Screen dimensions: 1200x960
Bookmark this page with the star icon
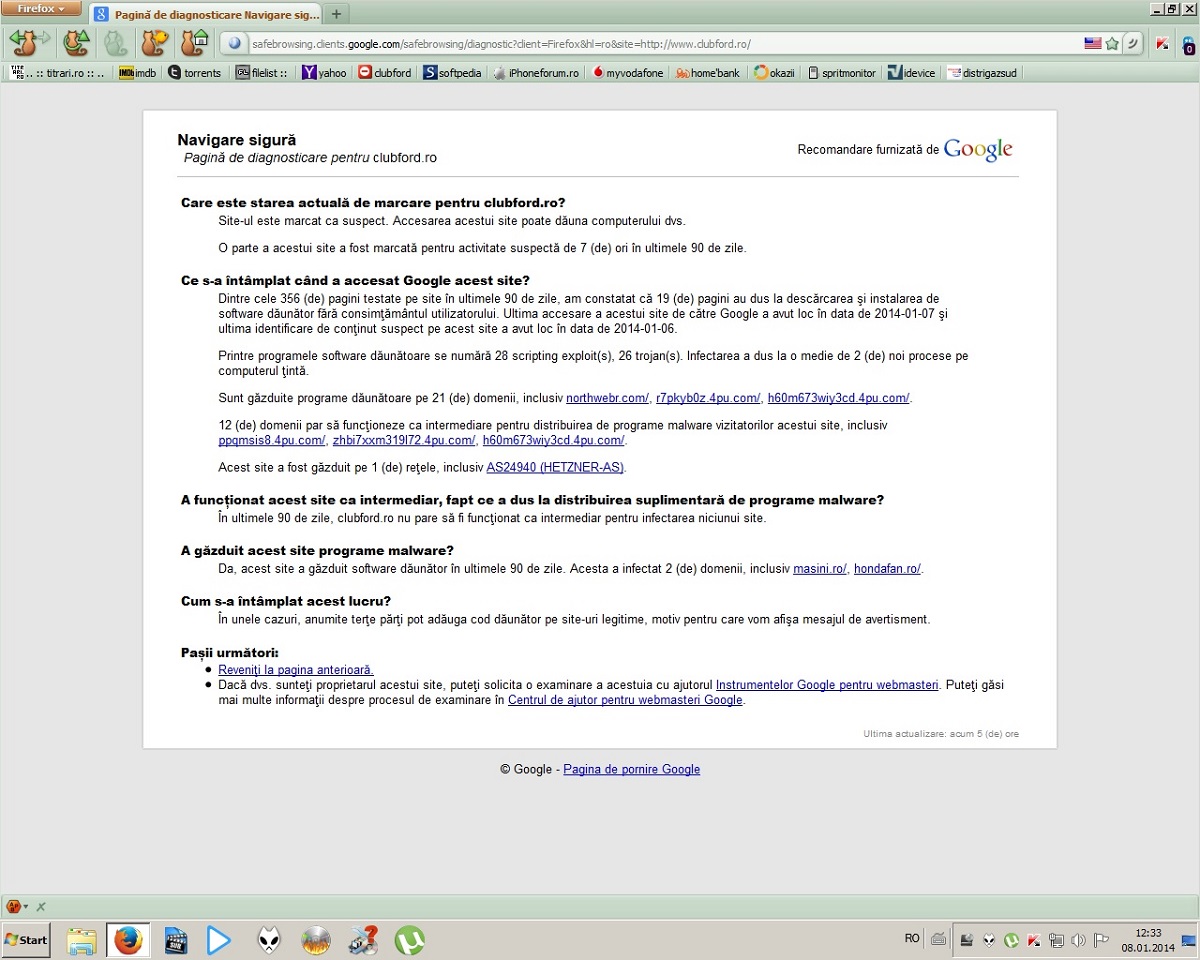1112,44
